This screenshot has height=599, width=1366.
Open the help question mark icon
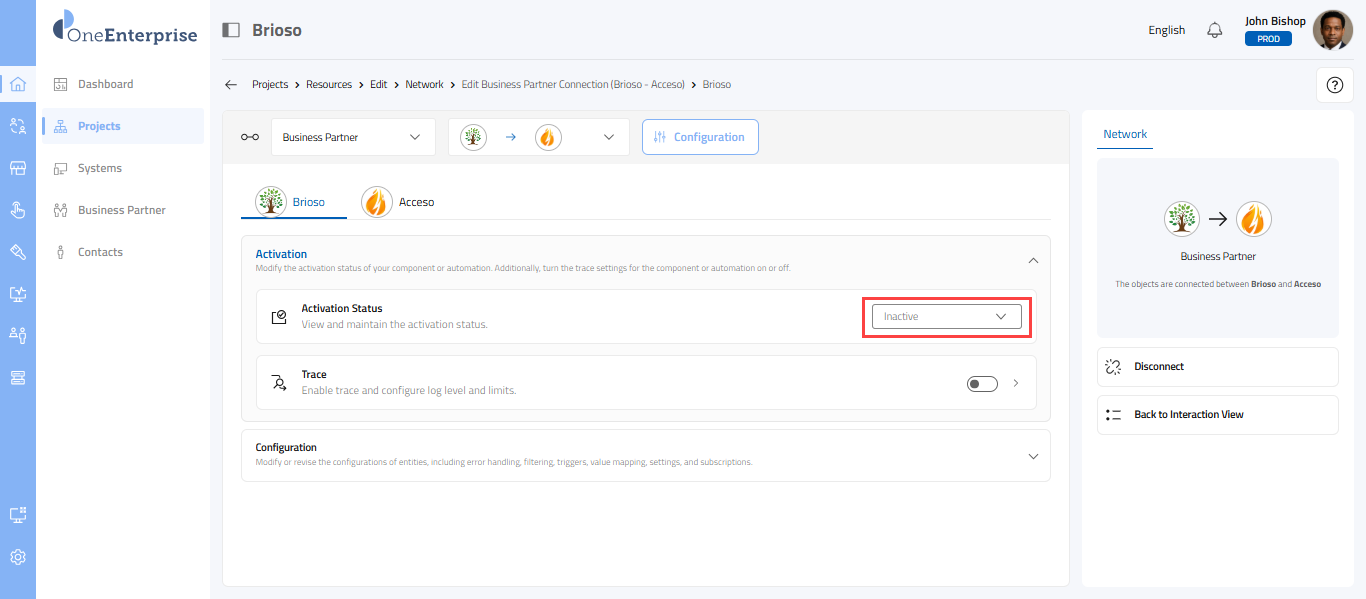click(x=1334, y=85)
